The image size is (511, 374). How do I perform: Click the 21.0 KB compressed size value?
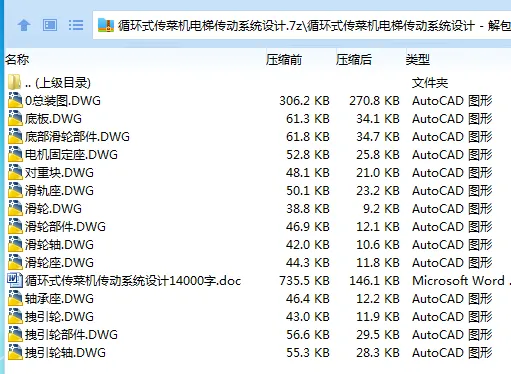point(378,173)
